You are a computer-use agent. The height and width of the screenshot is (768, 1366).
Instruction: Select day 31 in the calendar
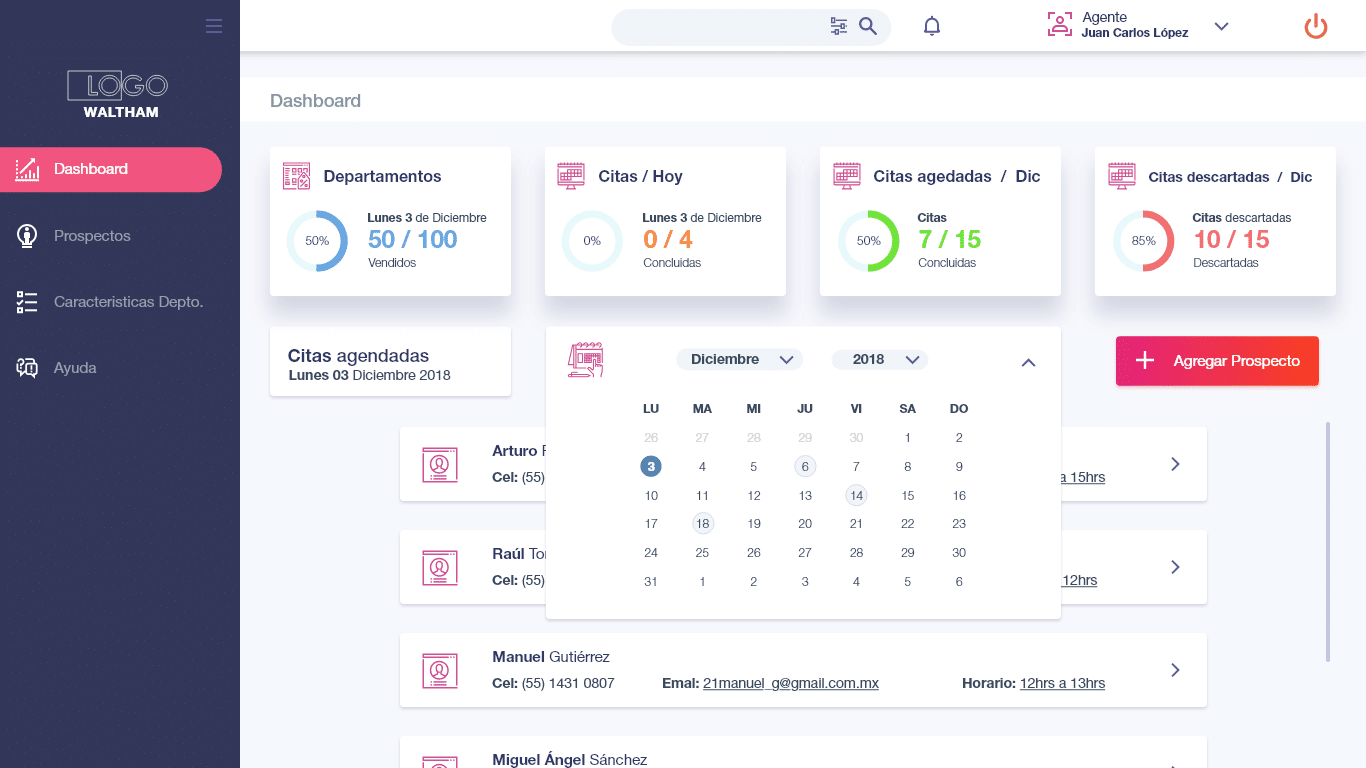pos(651,581)
